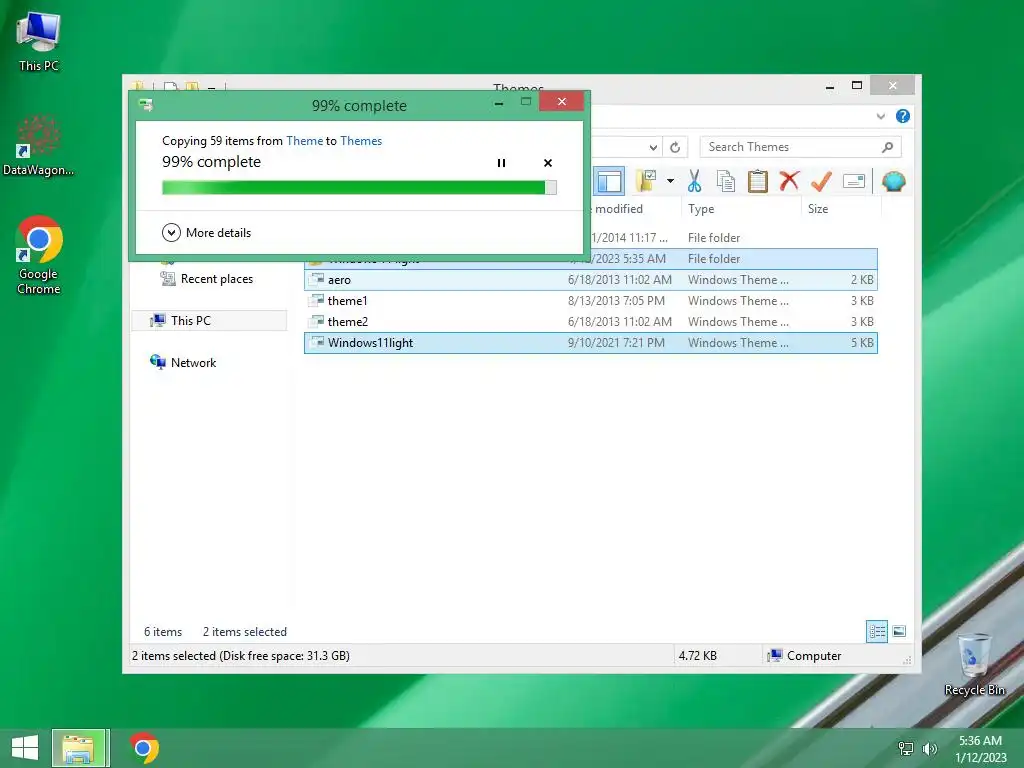1024x768 pixels.
Task: Click the folder options checkmark icon
Action: pyautogui.click(x=646, y=181)
